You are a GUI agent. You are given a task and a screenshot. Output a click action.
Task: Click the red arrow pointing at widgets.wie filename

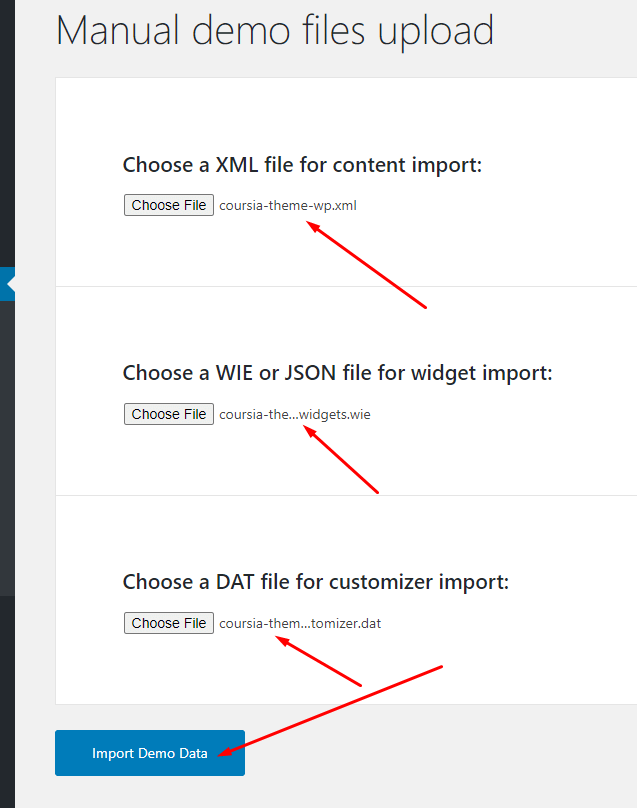tap(341, 460)
